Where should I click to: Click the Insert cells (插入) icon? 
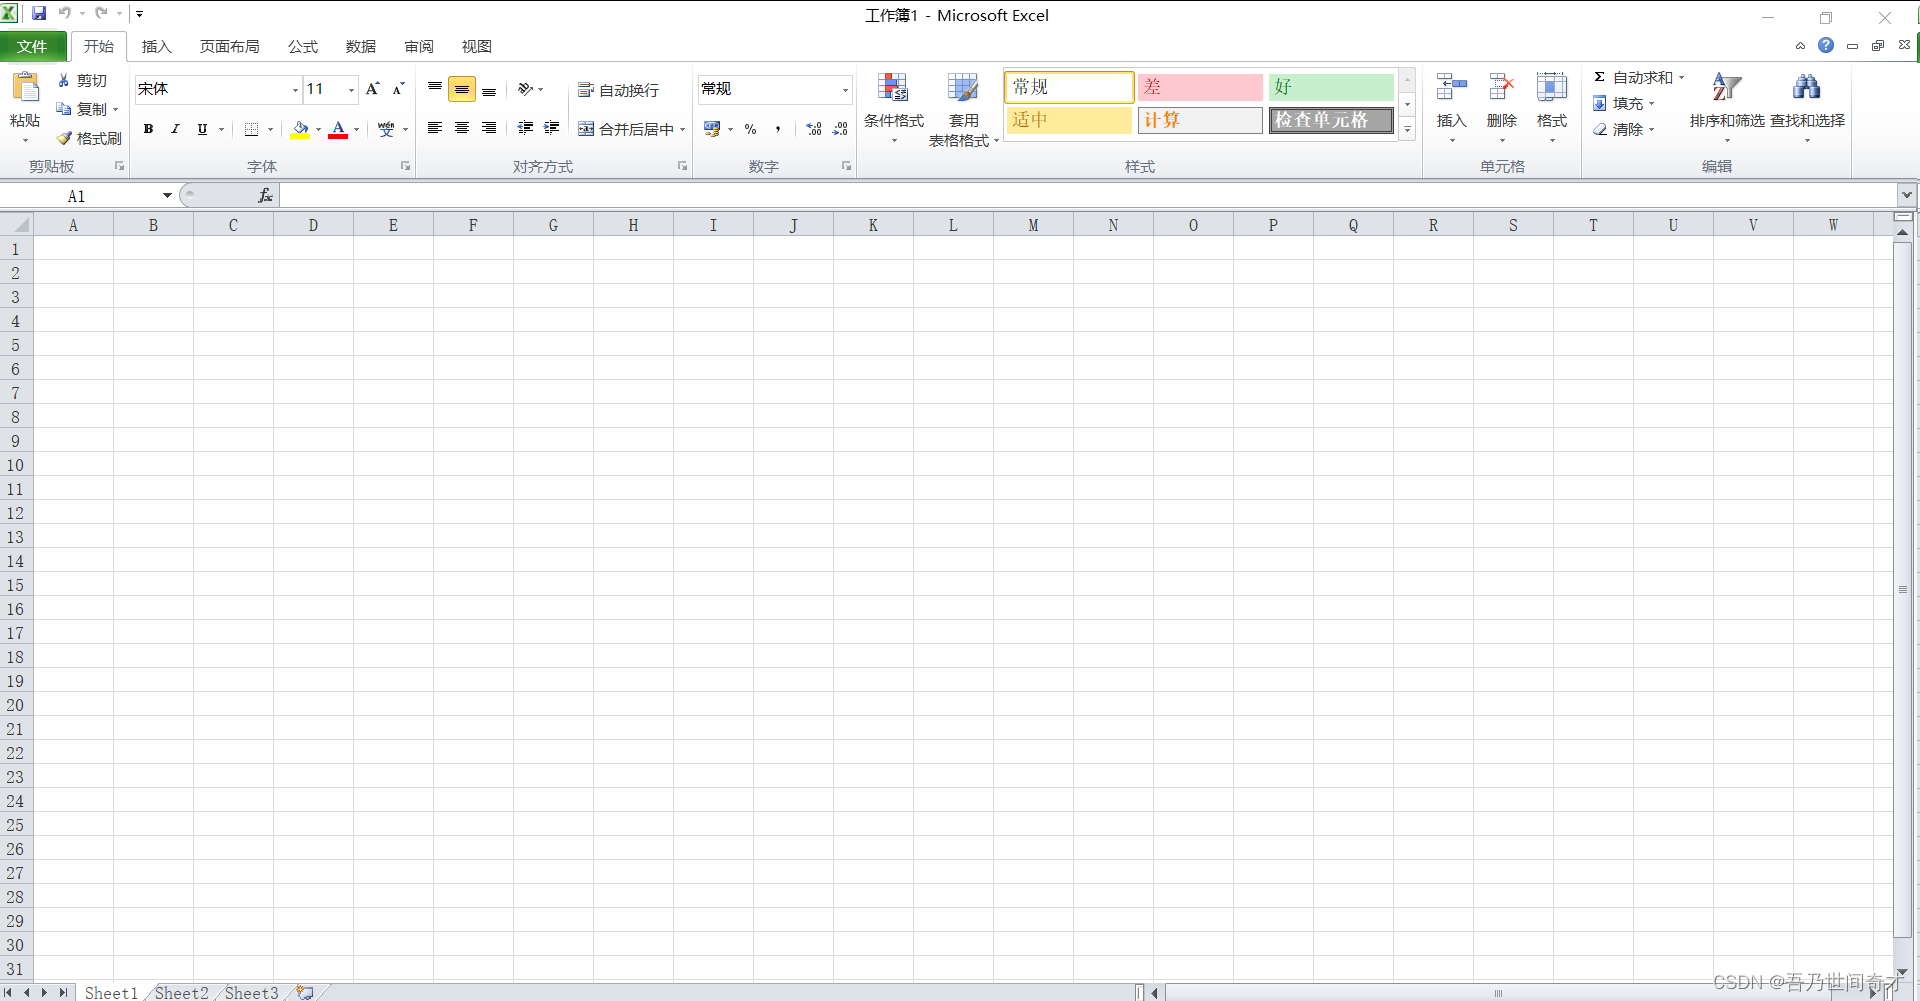pos(1451,88)
